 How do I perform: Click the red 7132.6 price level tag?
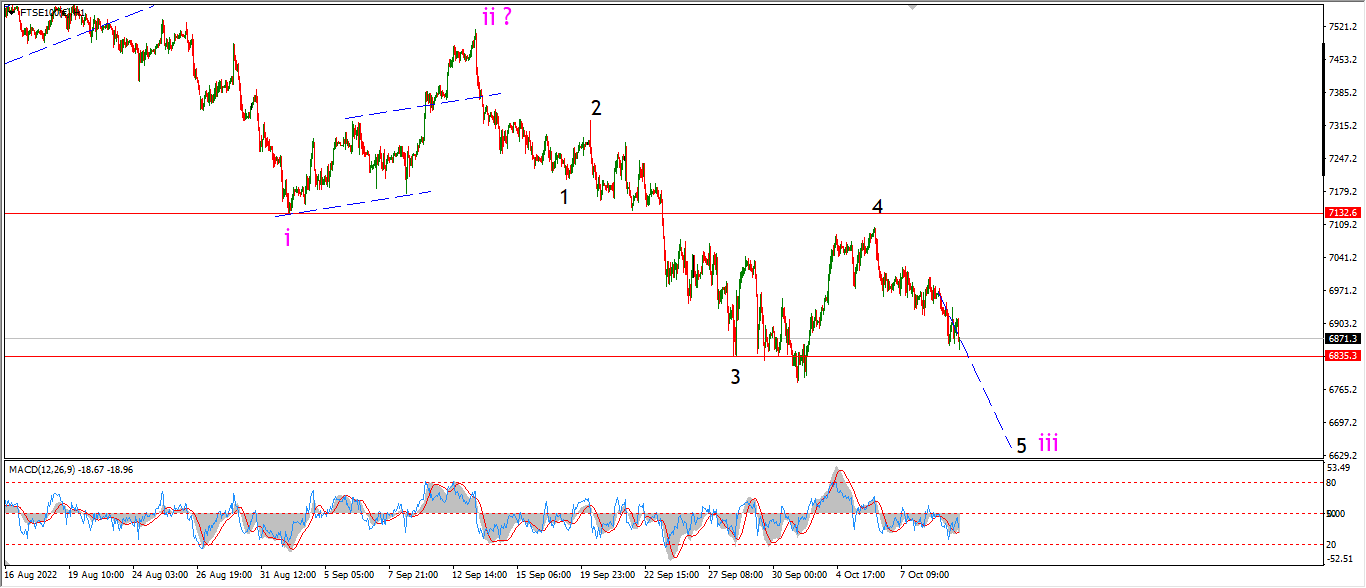1340,213
